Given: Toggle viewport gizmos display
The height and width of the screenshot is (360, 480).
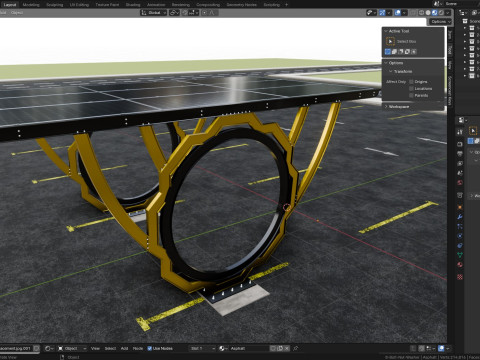Looking at the screenshot, I should [x=382, y=13].
